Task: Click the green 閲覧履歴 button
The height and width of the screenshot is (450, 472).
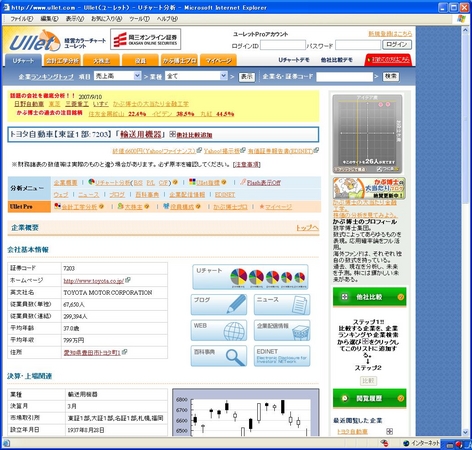Action: coord(369,398)
